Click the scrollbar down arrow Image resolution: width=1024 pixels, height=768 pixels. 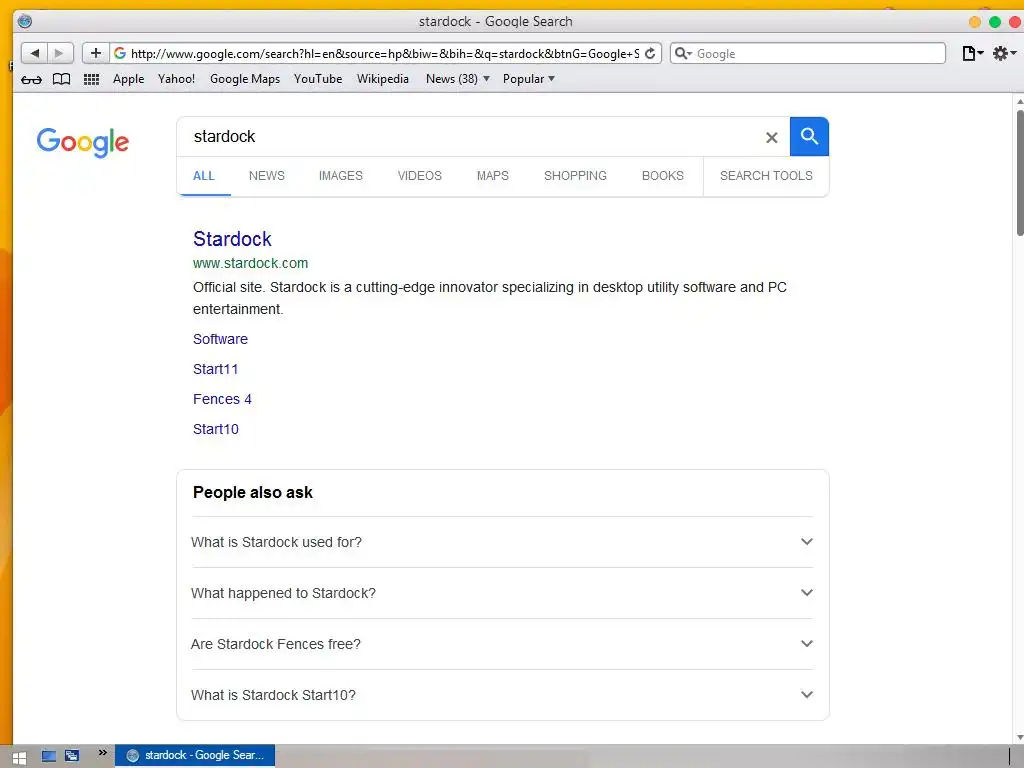pyautogui.click(x=1020, y=737)
